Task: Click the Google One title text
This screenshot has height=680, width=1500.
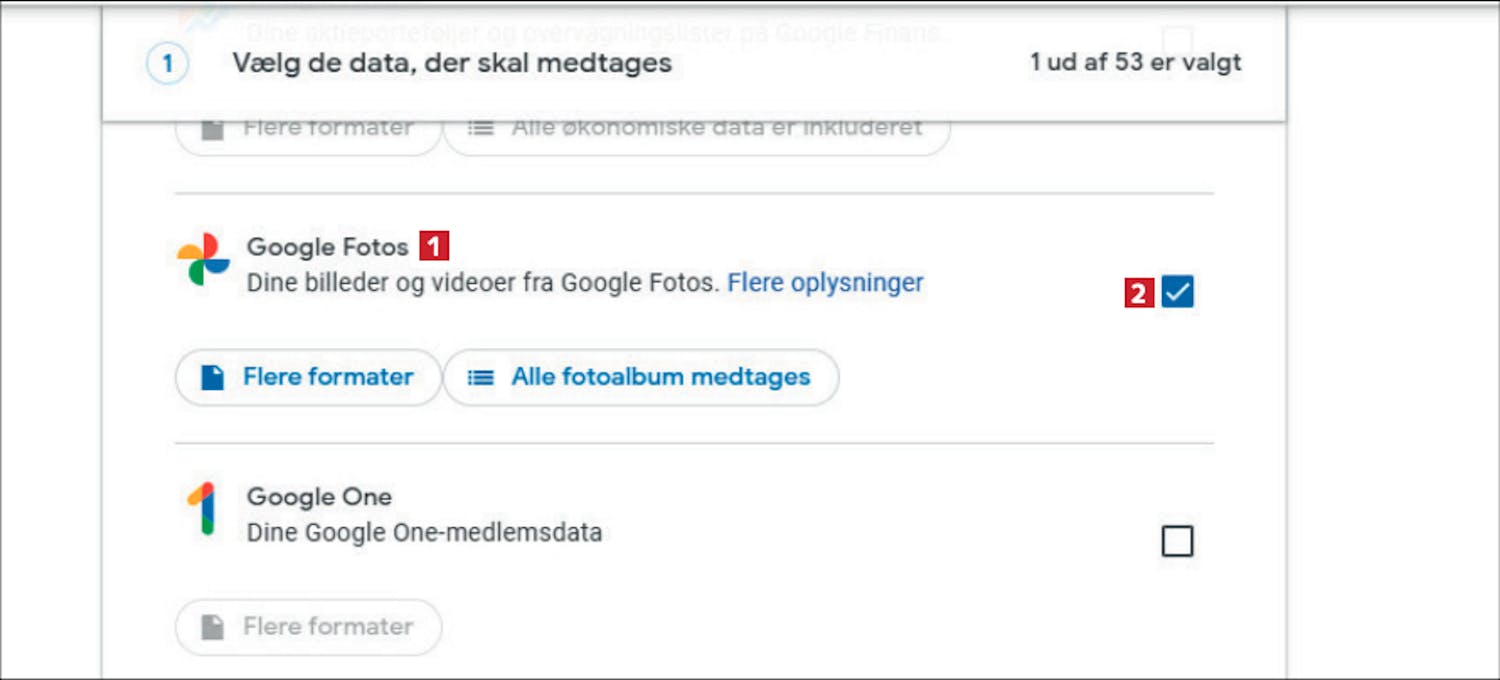Action: 319,497
